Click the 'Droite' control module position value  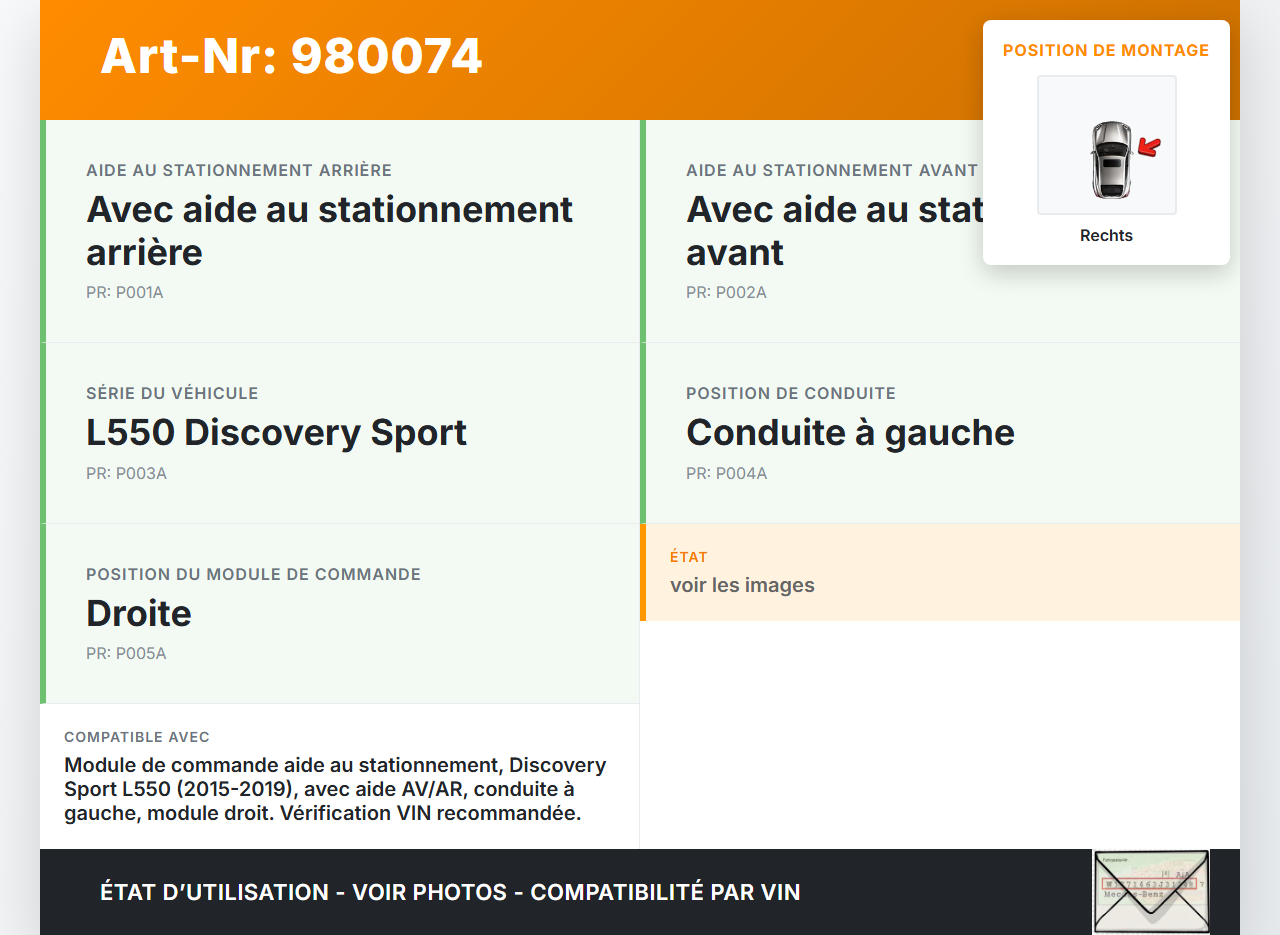(139, 613)
